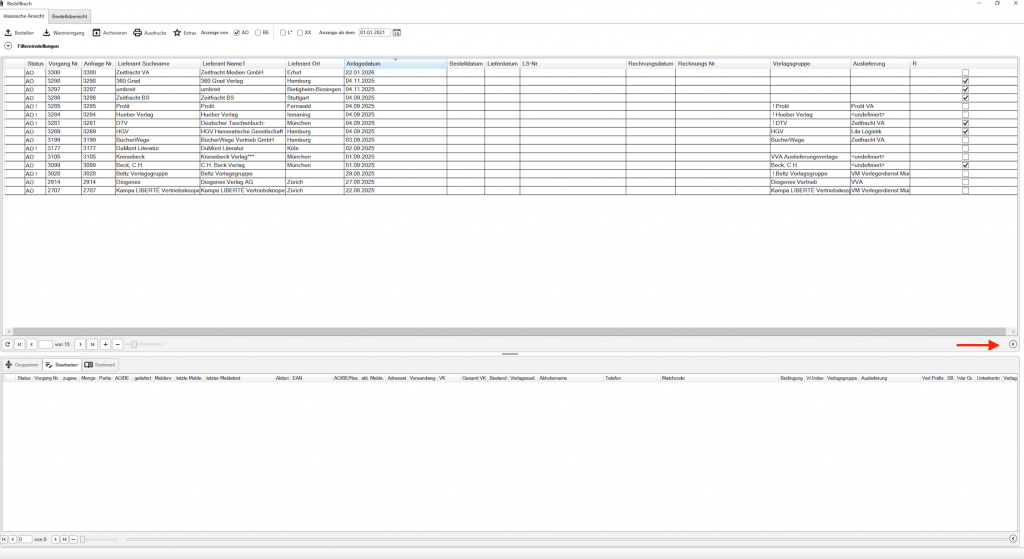Expand the Filtereinstellungen section
The image size is (1024, 559).
[x=8, y=46]
